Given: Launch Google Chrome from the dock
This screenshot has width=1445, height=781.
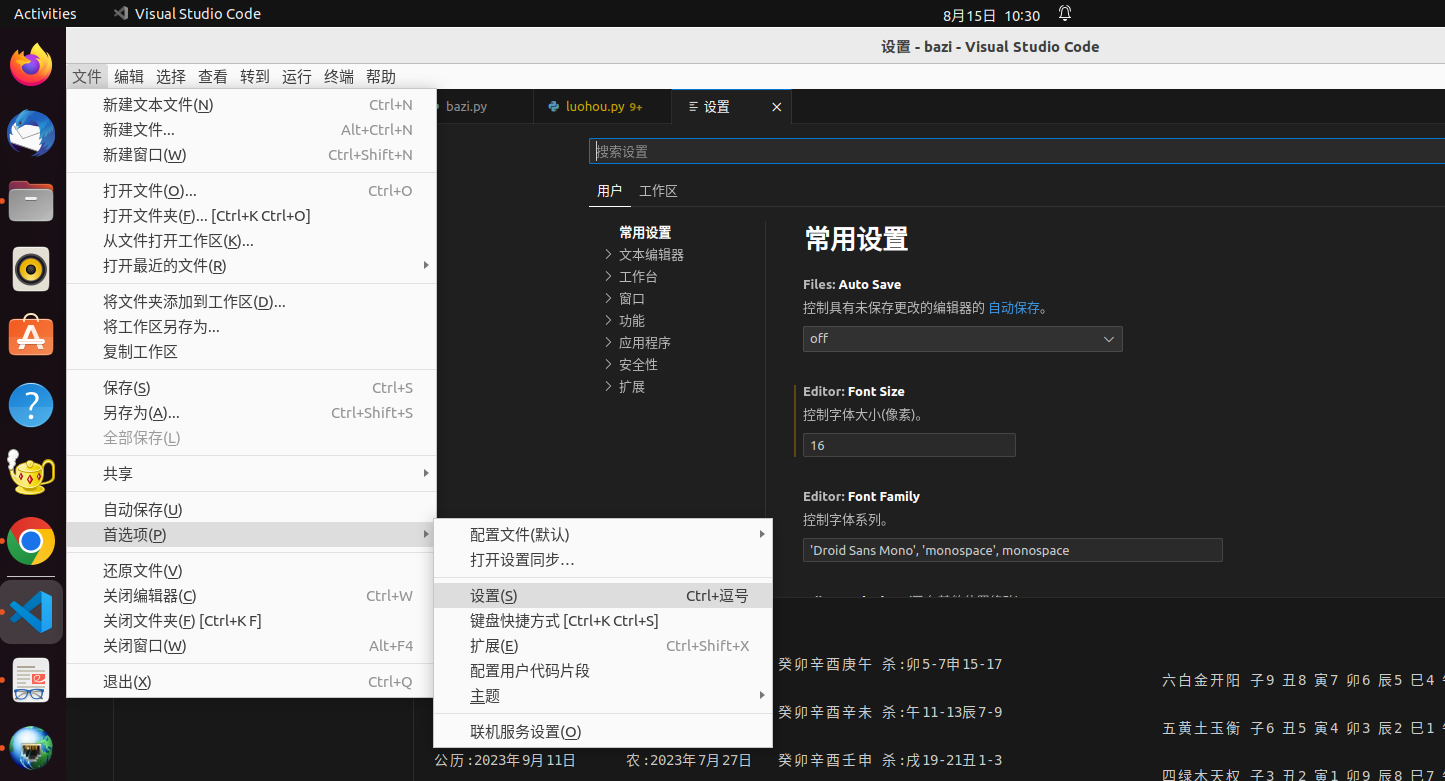Looking at the screenshot, I should [x=31, y=541].
